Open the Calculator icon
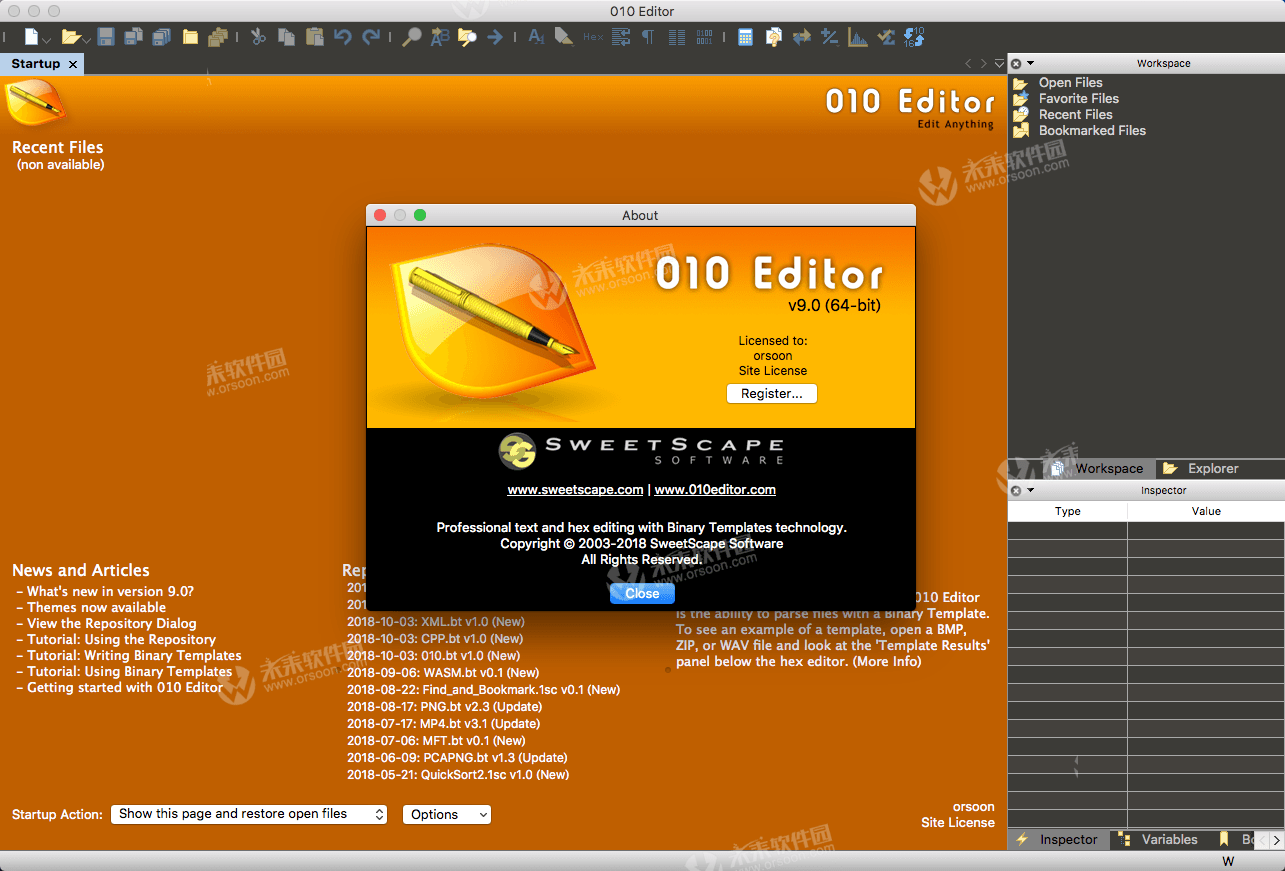 tap(745, 37)
